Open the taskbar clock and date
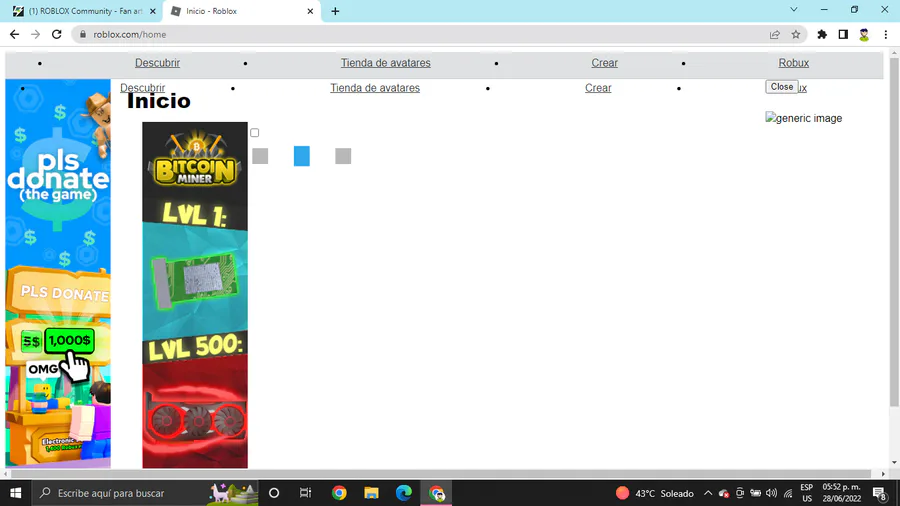Screen dimensions: 900x506 coord(841,493)
